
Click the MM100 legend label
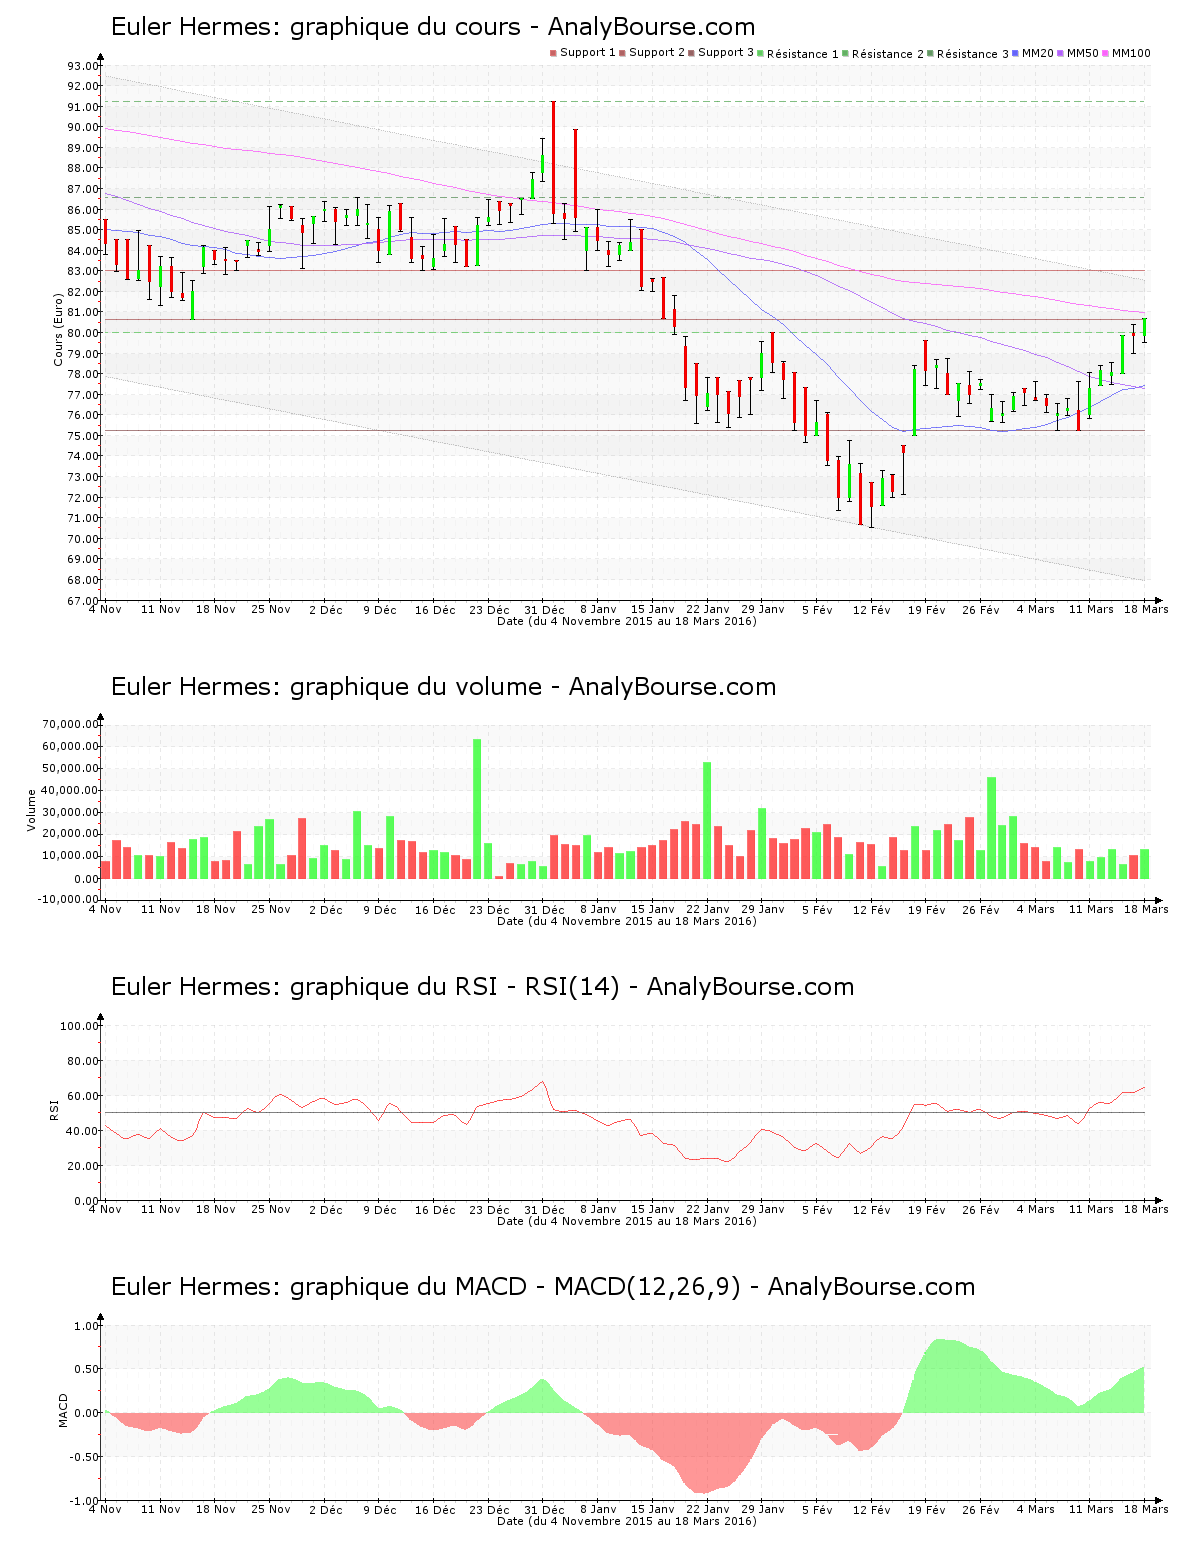coord(1131,53)
